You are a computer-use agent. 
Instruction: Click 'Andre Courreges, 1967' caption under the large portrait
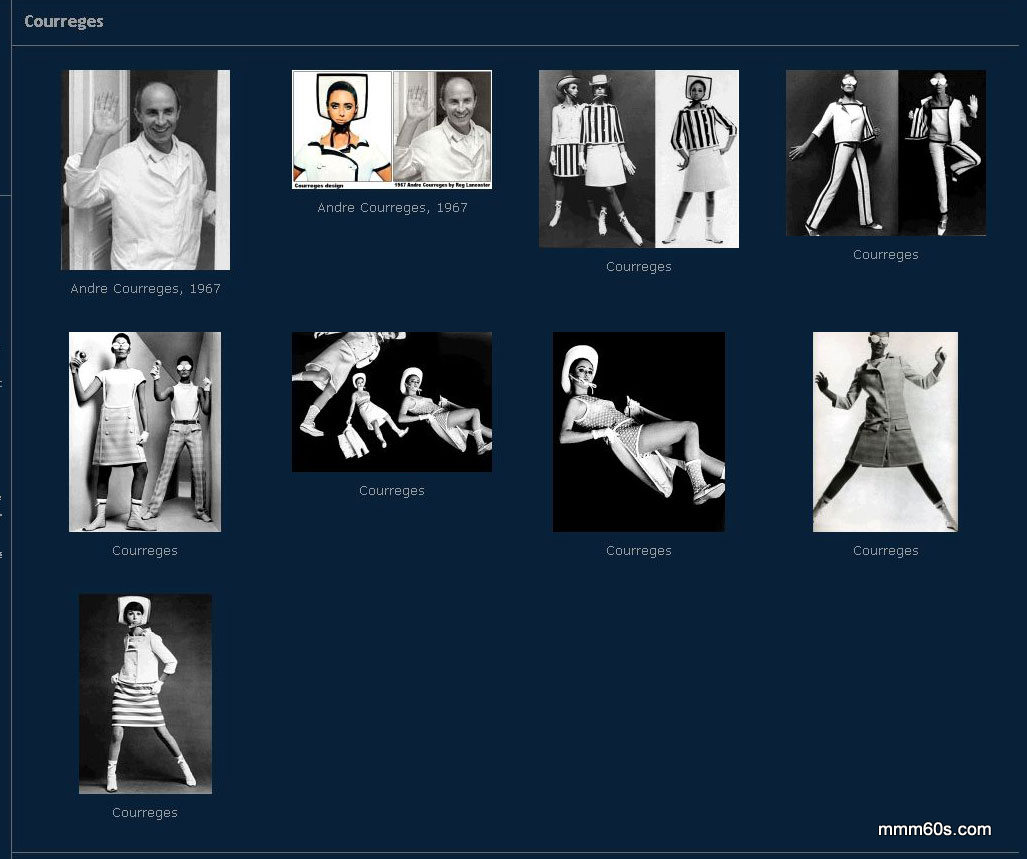[x=145, y=289]
